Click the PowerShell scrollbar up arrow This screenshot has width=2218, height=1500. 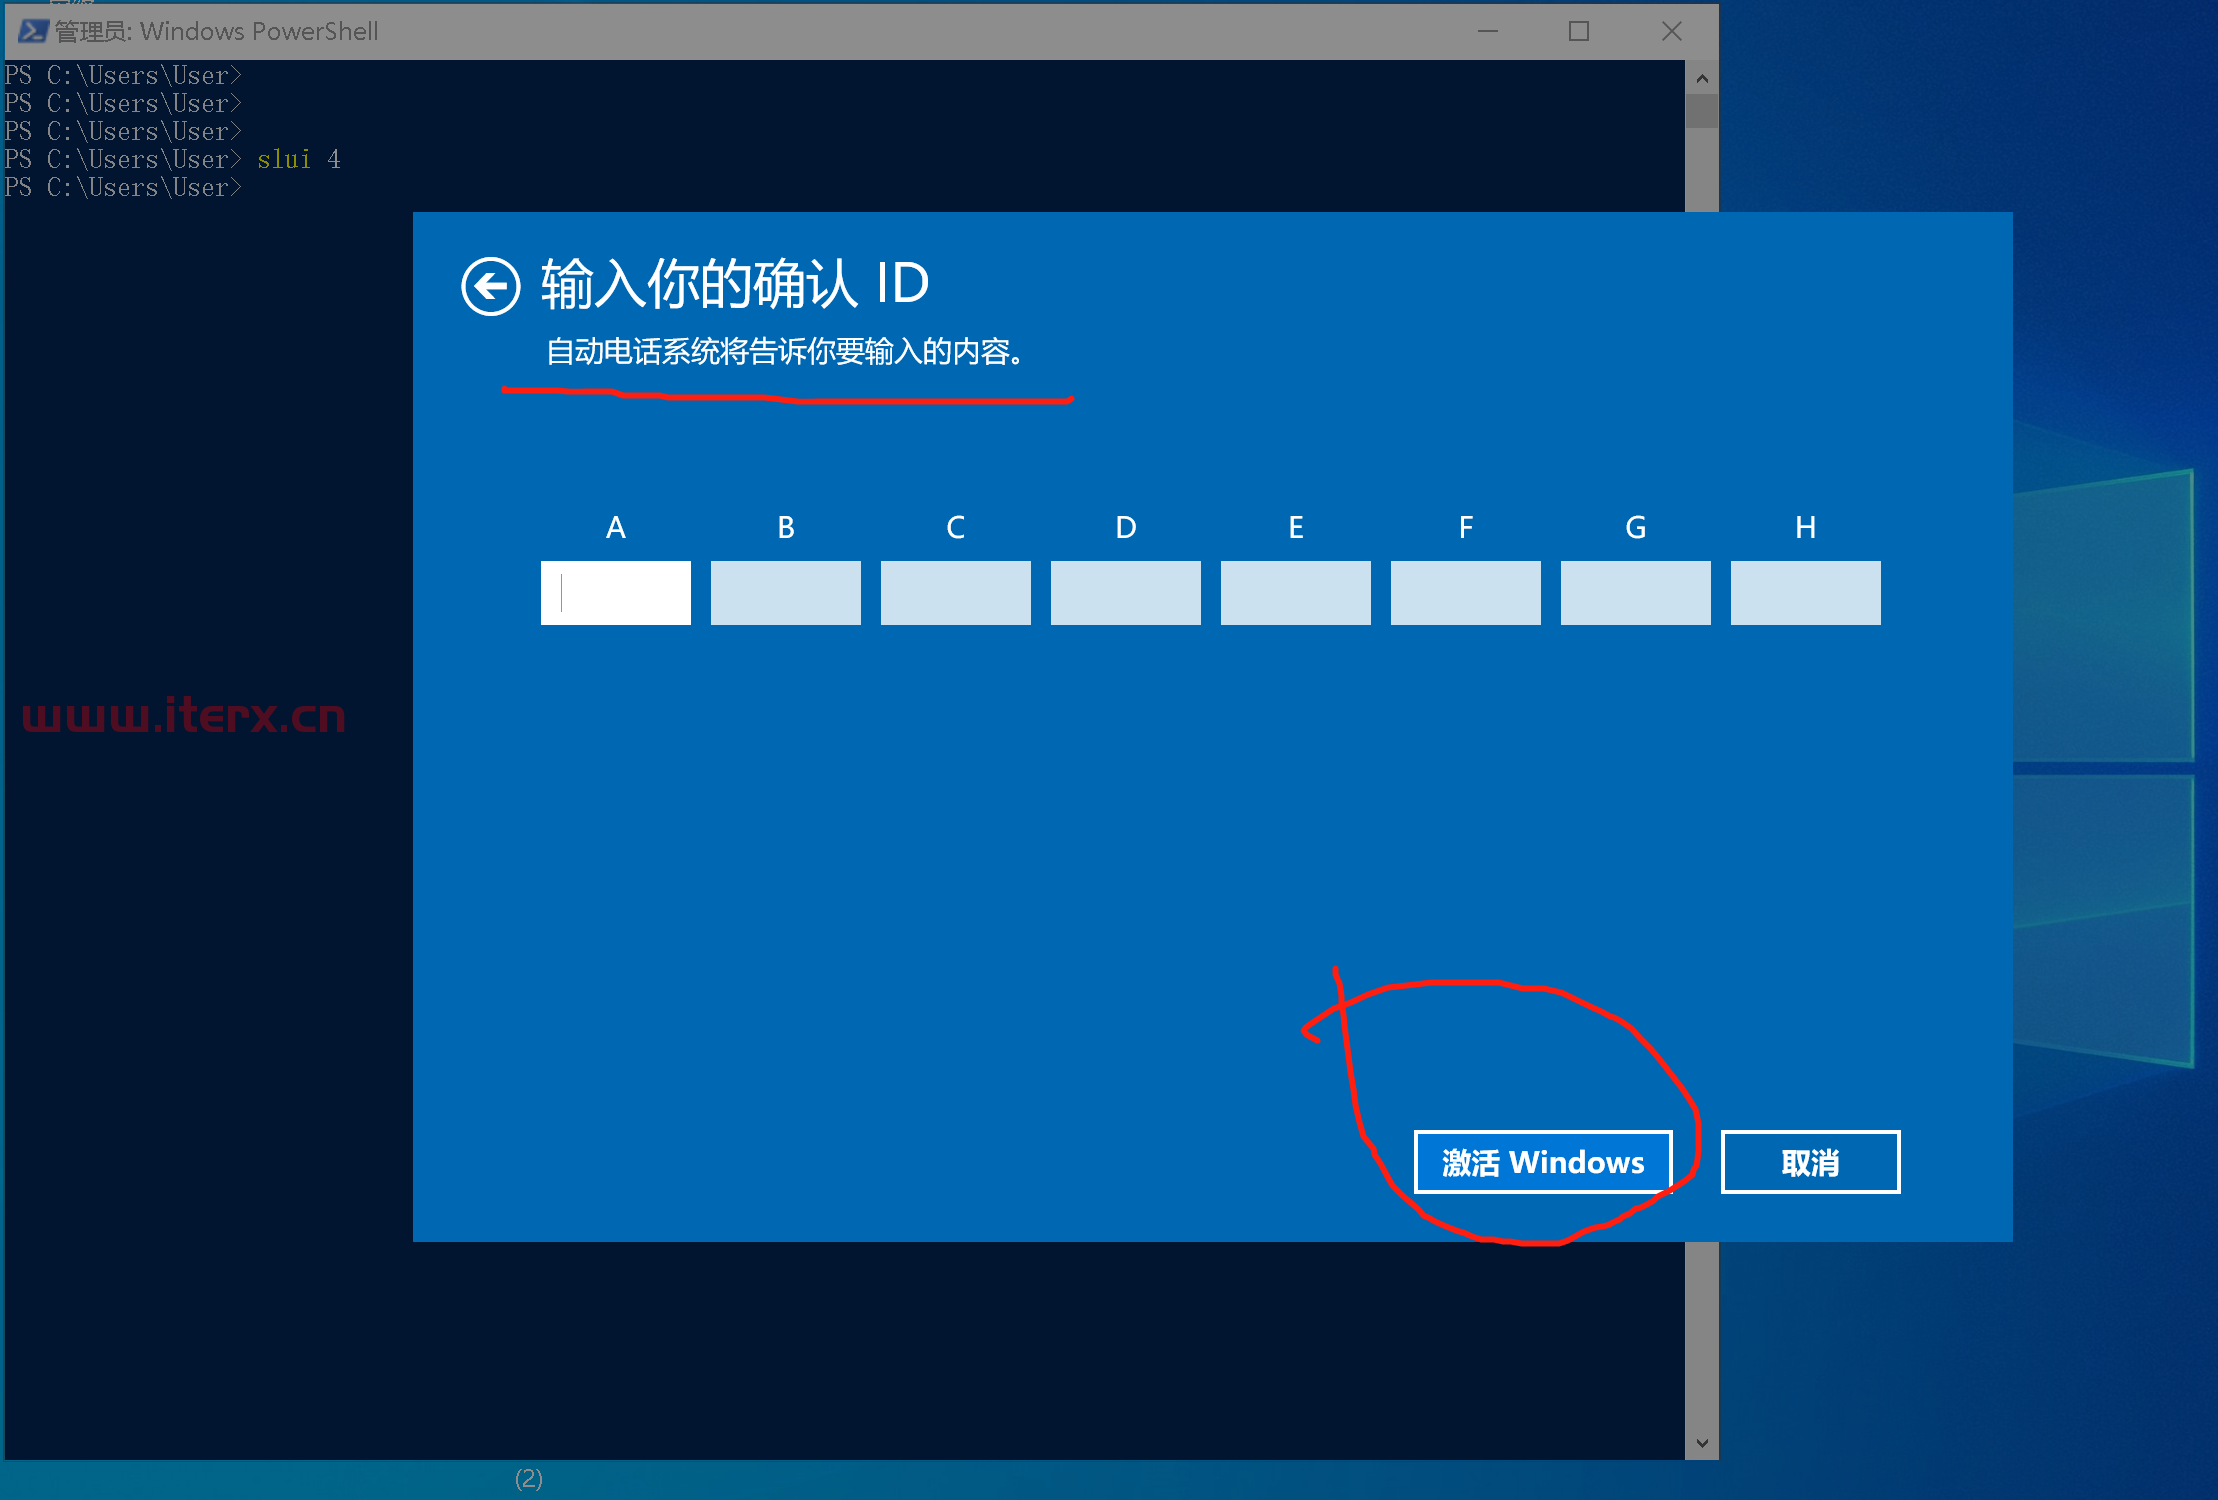point(1702,78)
